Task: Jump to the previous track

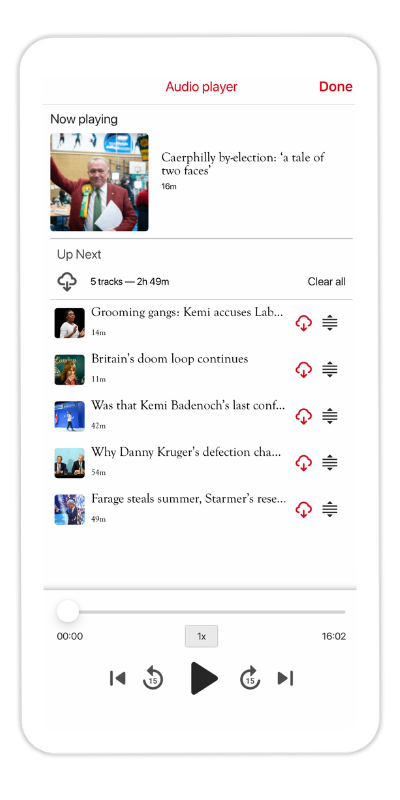Action: (x=117, y=678)
